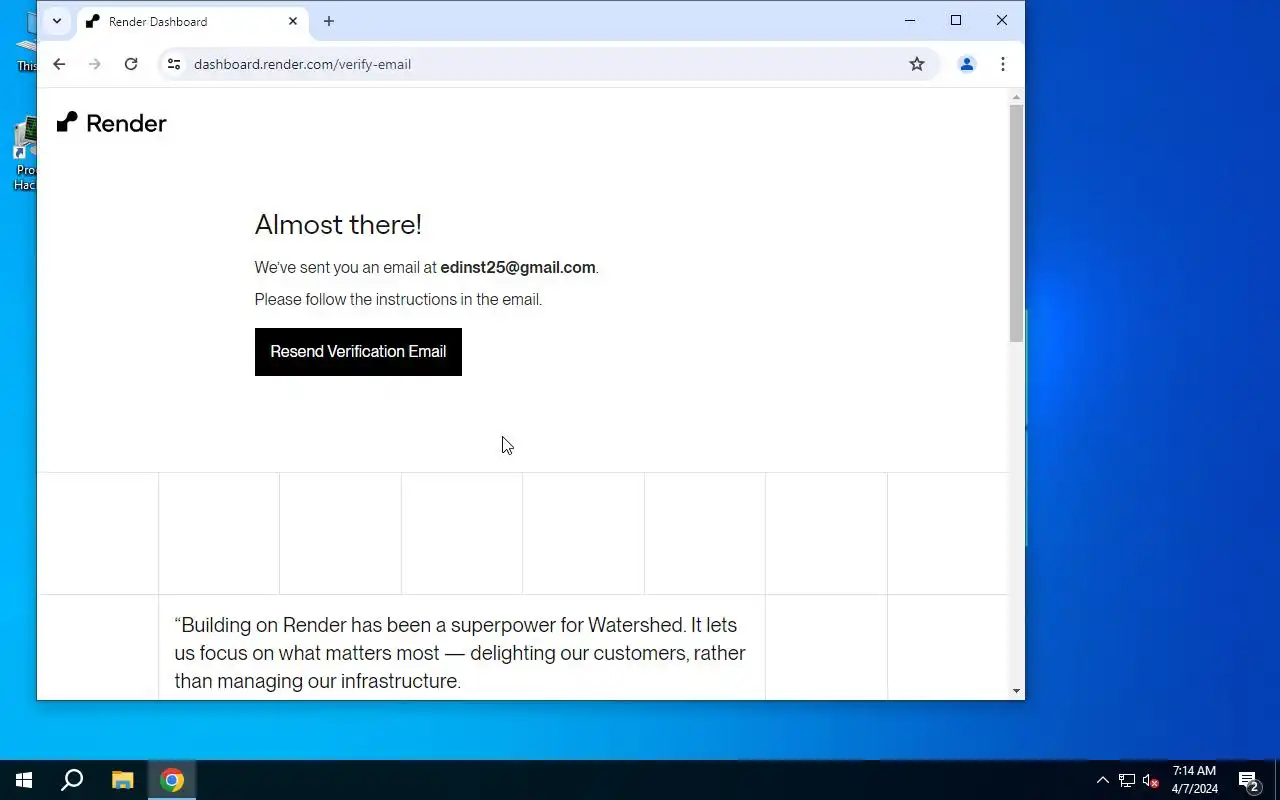Viewport: 1280px width, 800px height.
Task: Click scrollbar up arrow
Action: point(1016,98)
